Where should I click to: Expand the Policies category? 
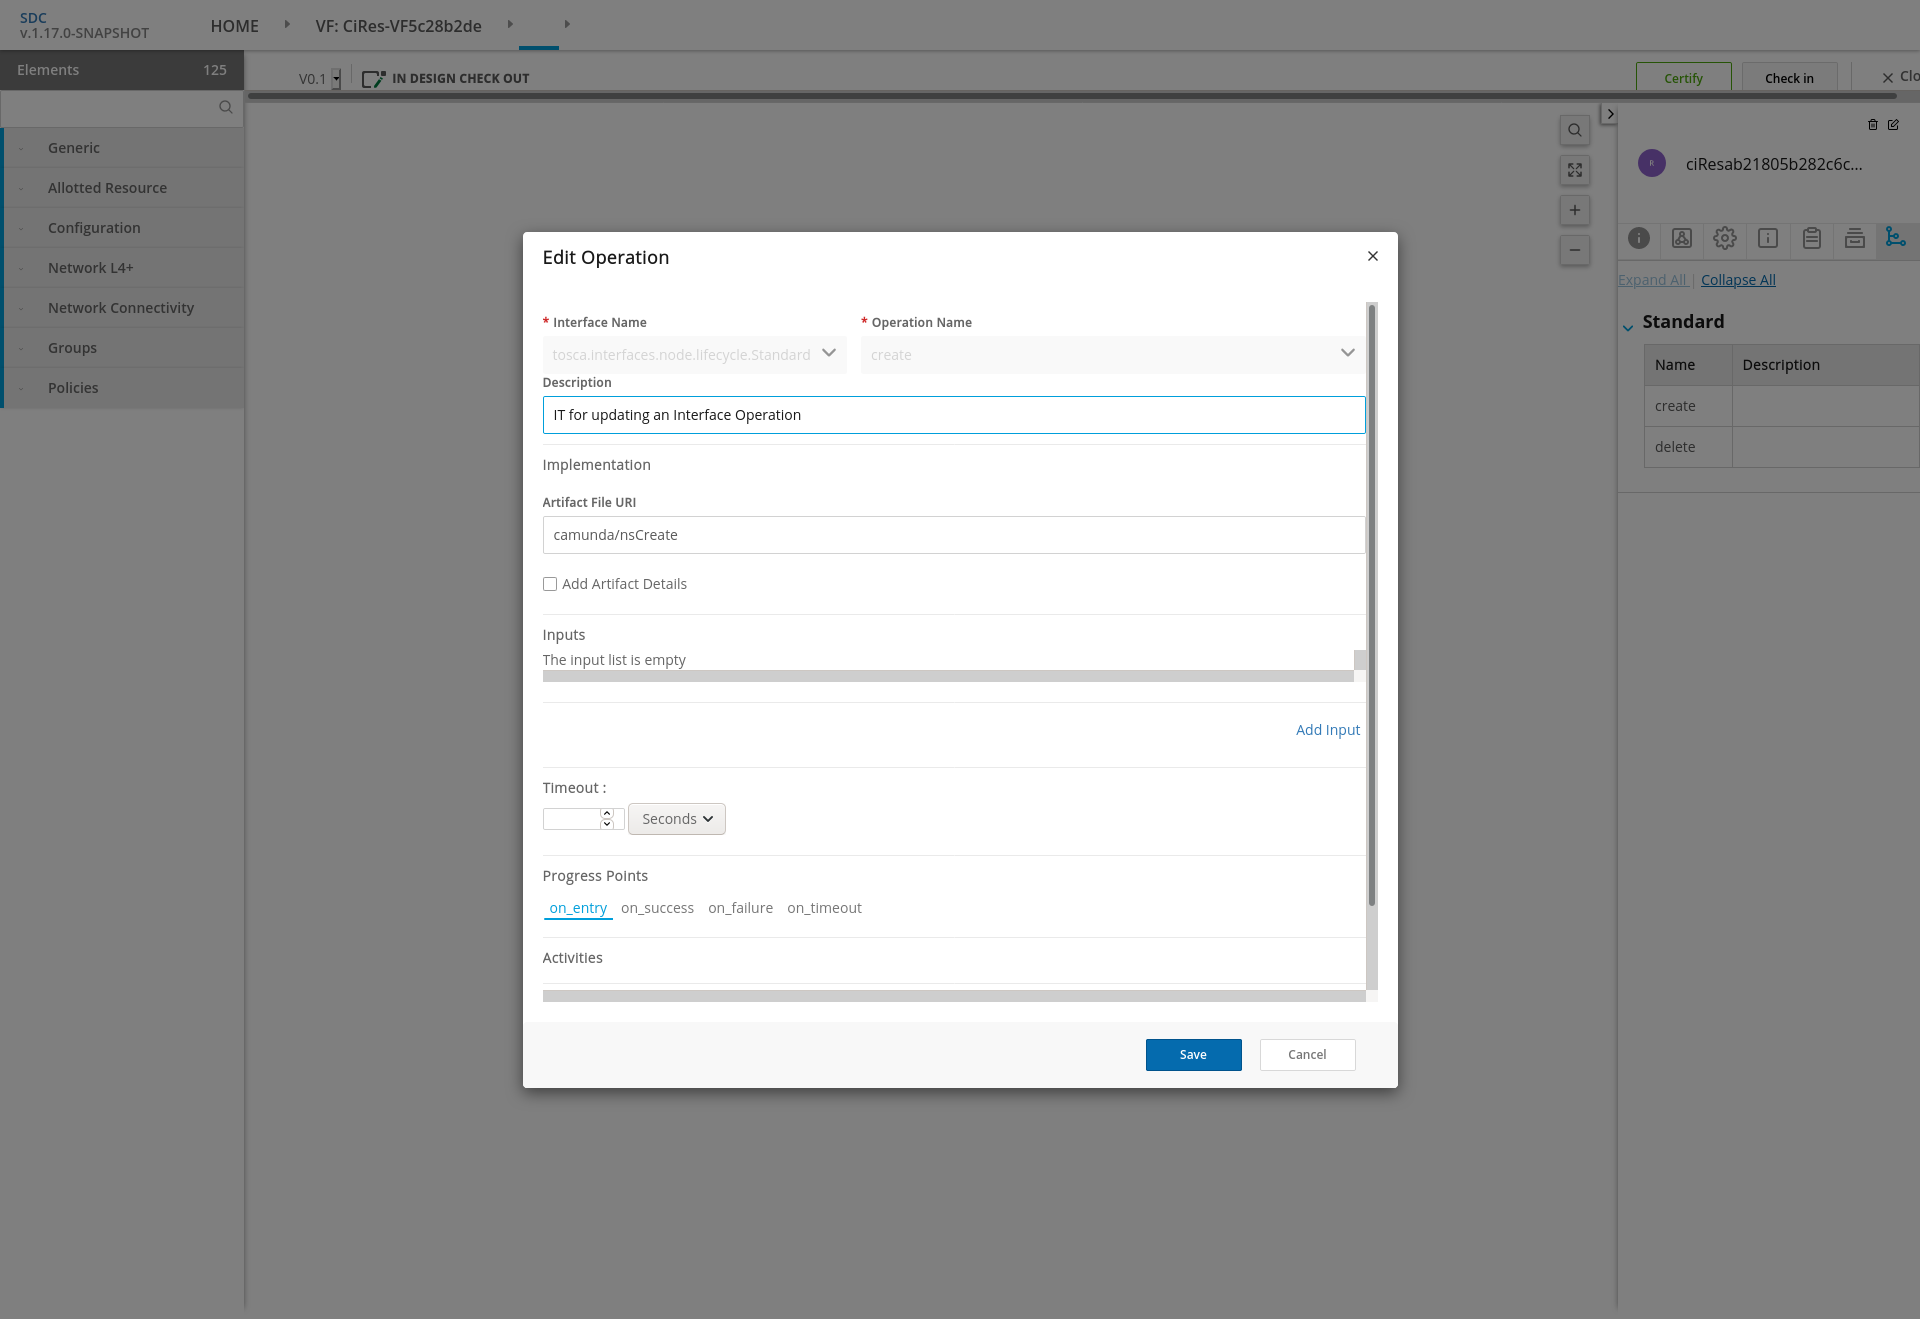point(122,388)
